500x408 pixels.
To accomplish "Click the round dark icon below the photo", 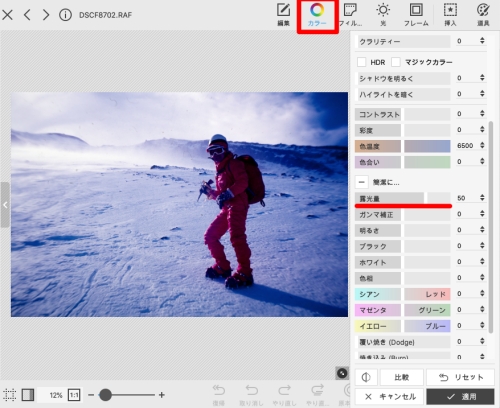I will click(342, 373).
